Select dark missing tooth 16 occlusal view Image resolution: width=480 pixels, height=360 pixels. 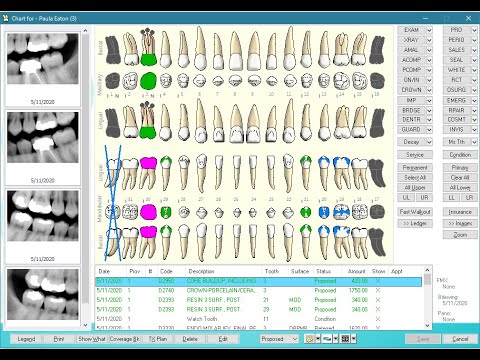click(377, 81)
